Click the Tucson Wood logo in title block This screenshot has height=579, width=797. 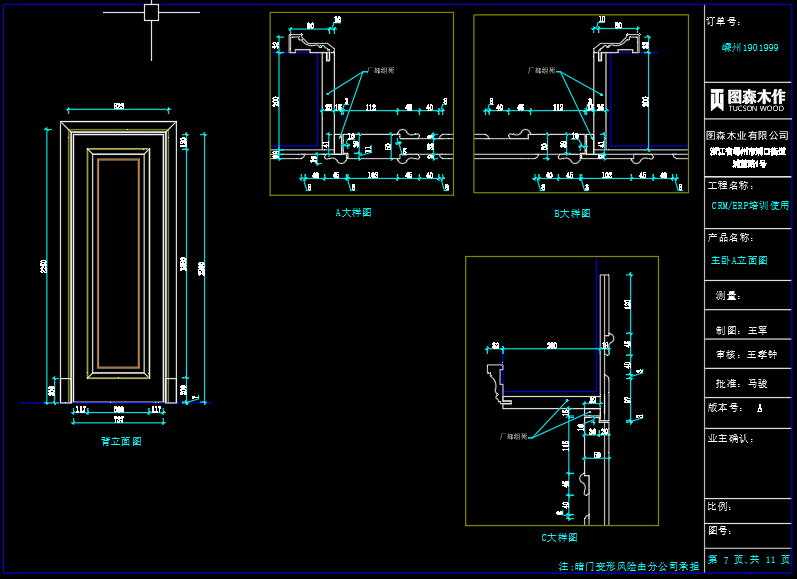tap(748, 99)
